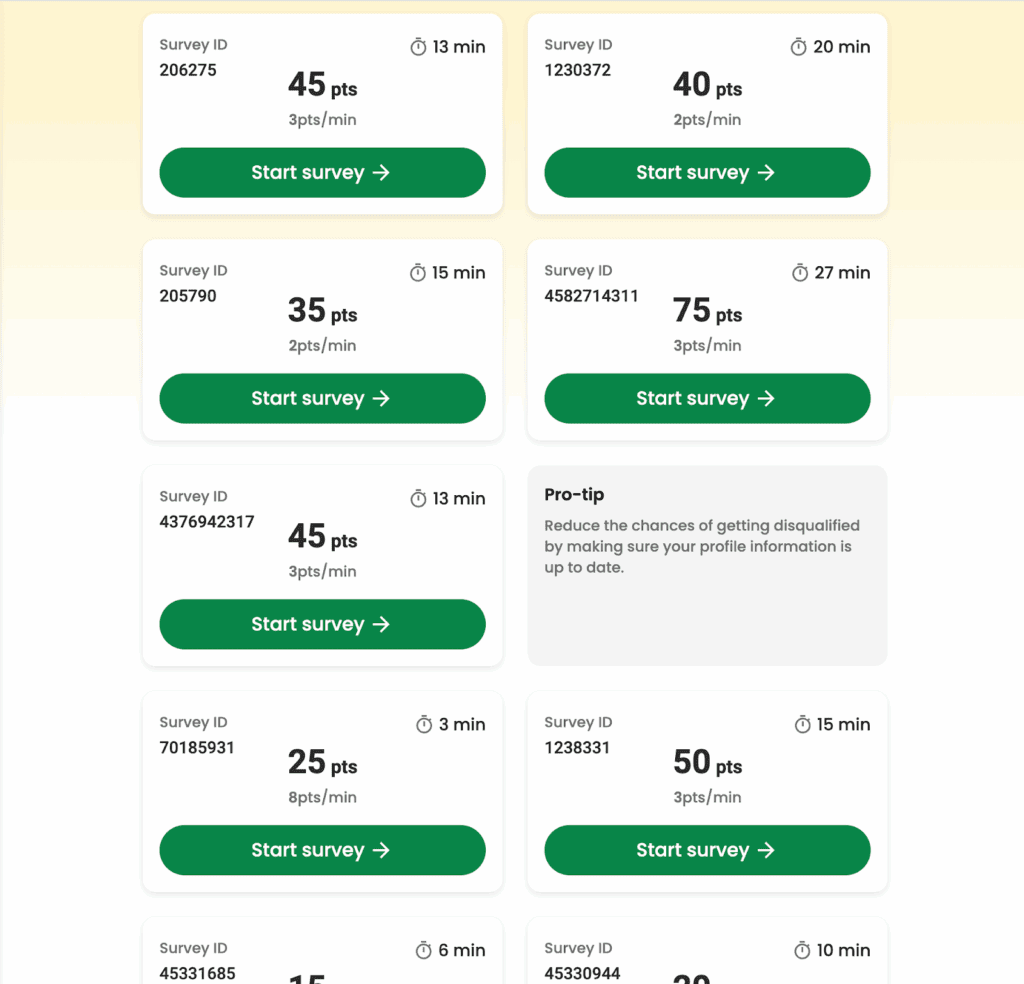Launch the 75 pts survey 4582714311

[x=707, y=399]
